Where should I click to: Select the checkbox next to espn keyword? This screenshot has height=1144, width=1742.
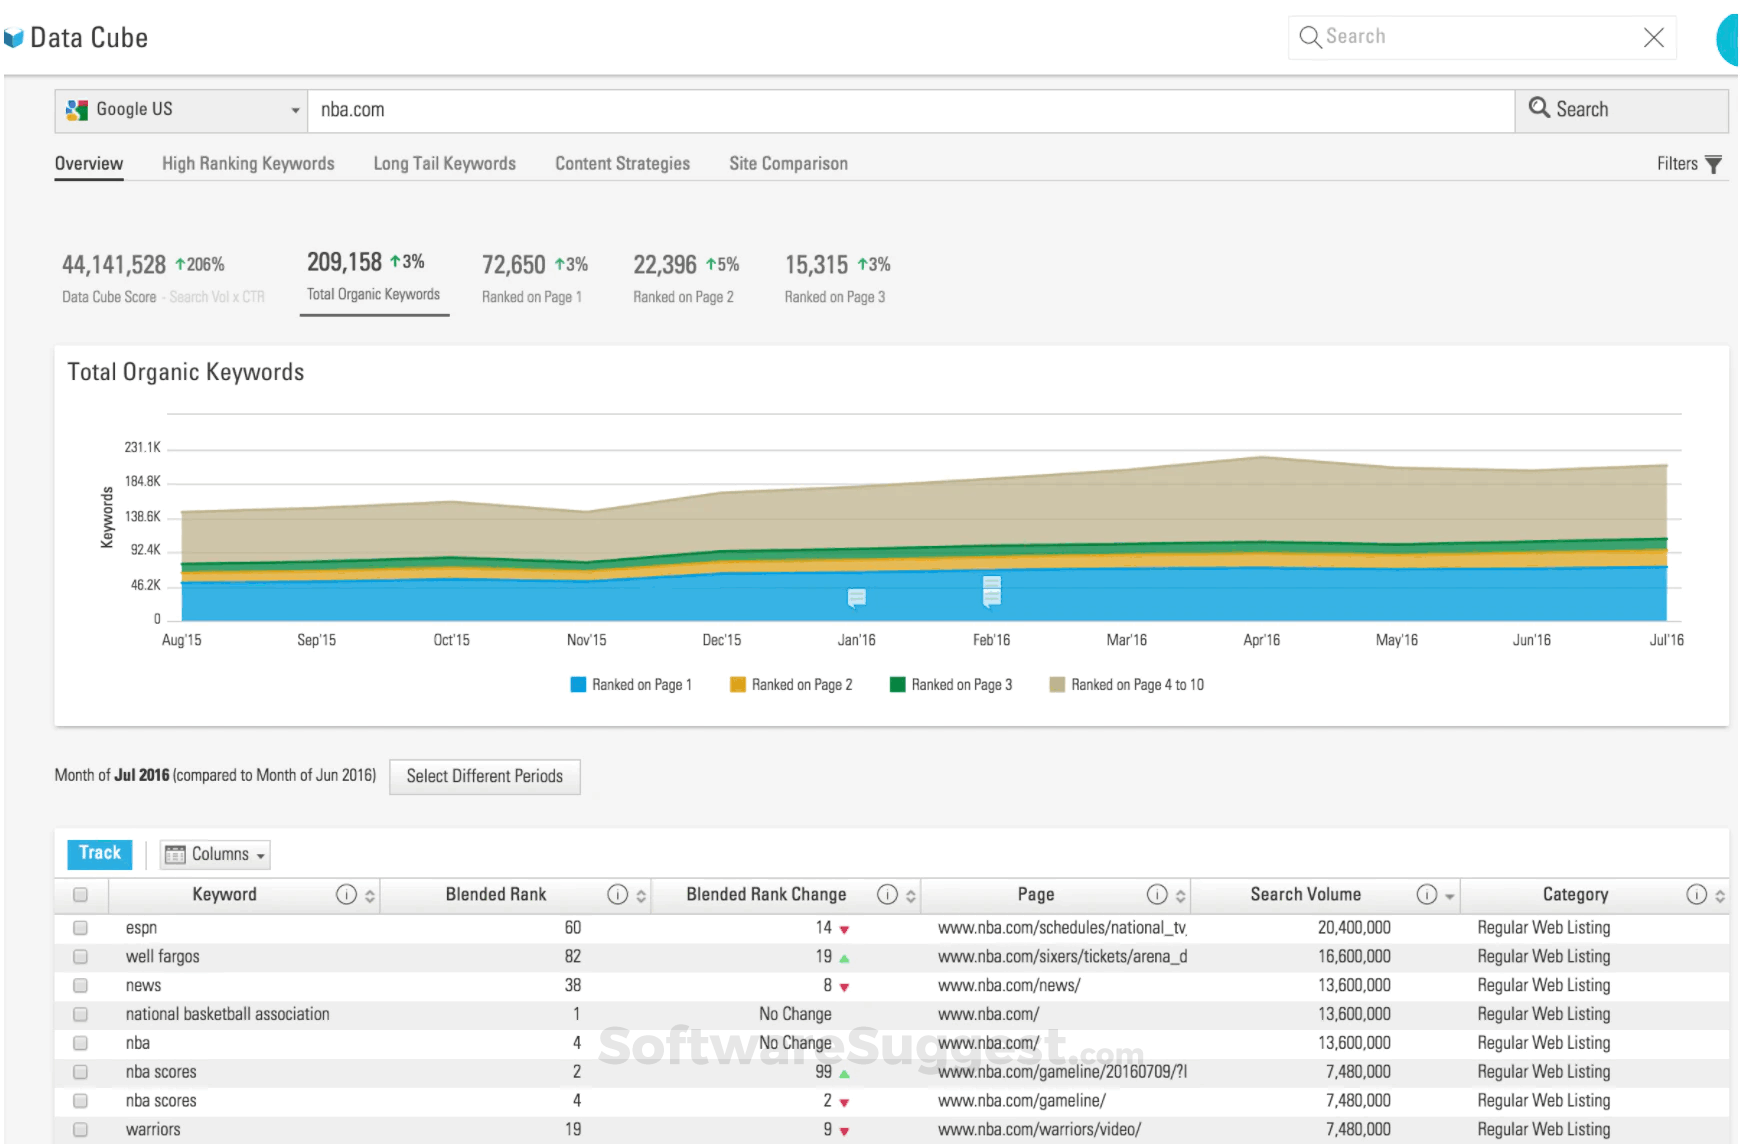(80, 927)
